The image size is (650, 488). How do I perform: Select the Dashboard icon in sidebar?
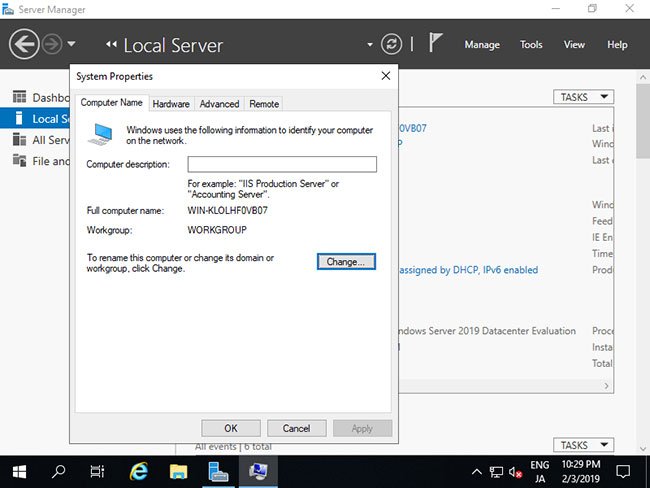click(19, 97)
